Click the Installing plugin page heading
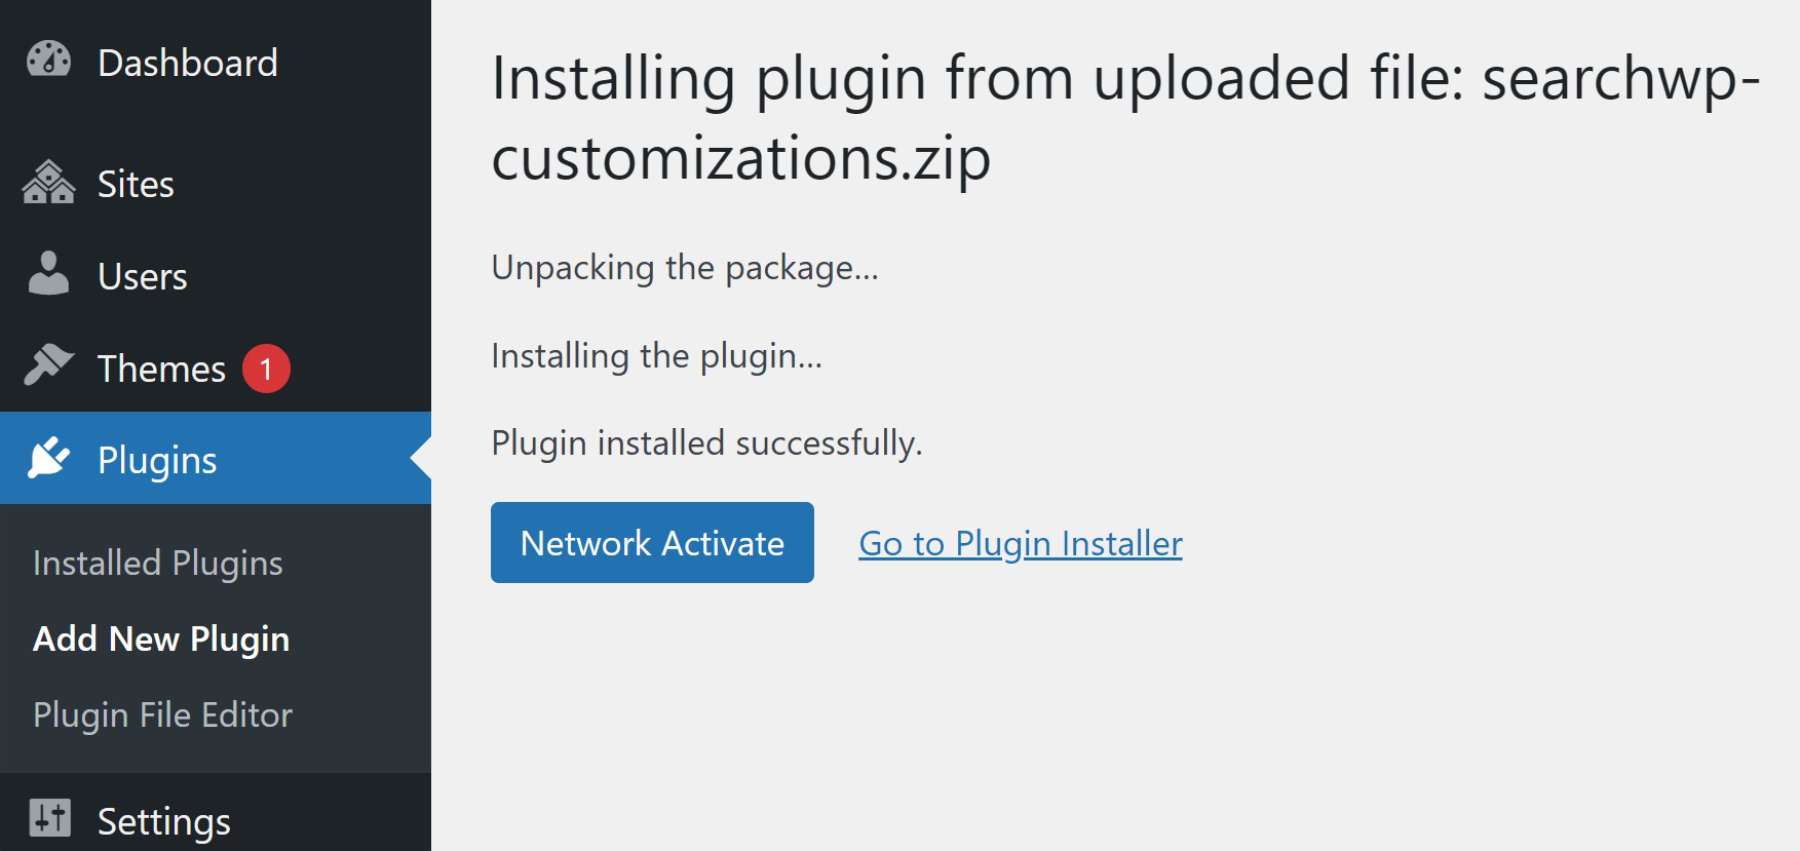Image resolution: width=1800 pixels, height=851 pixels. tap(1125, 118)
